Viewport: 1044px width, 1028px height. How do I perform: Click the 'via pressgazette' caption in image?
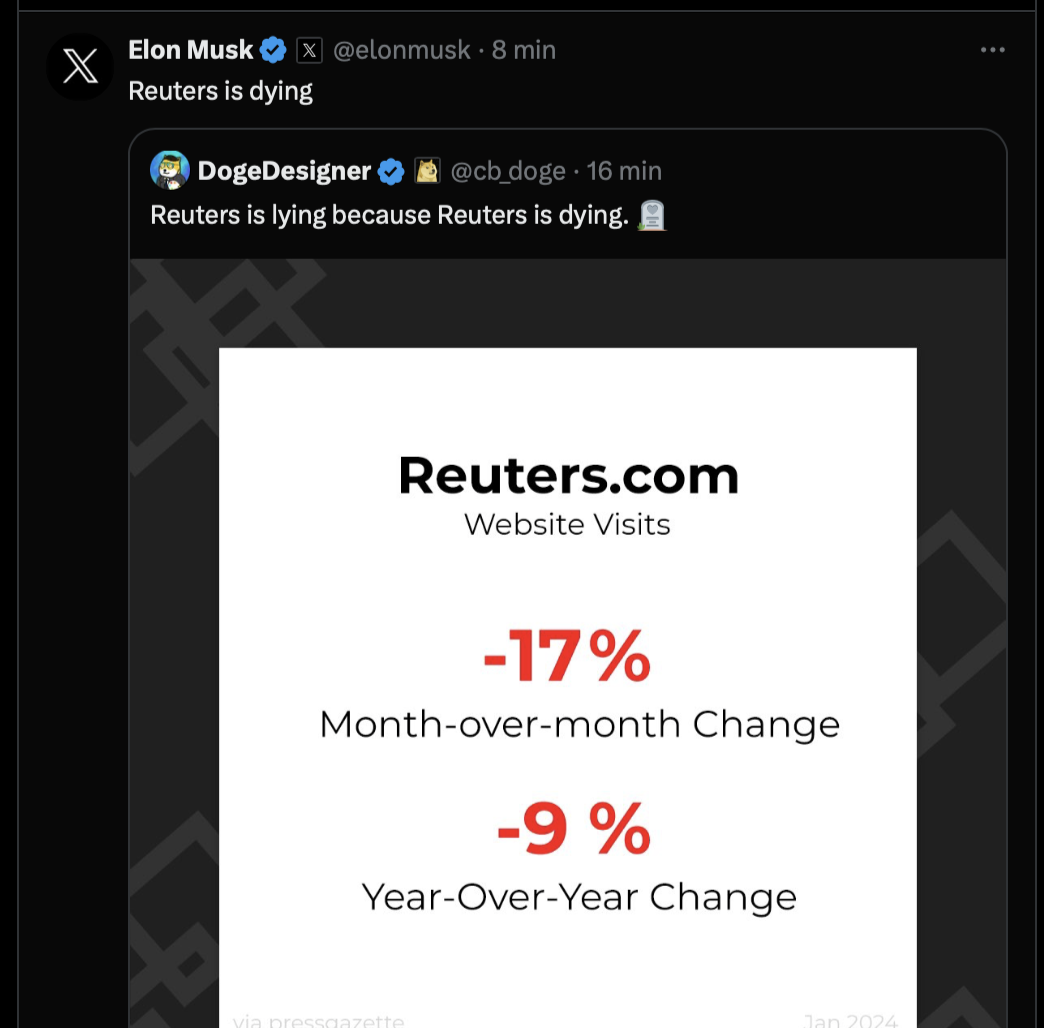tap(318, 1020)
